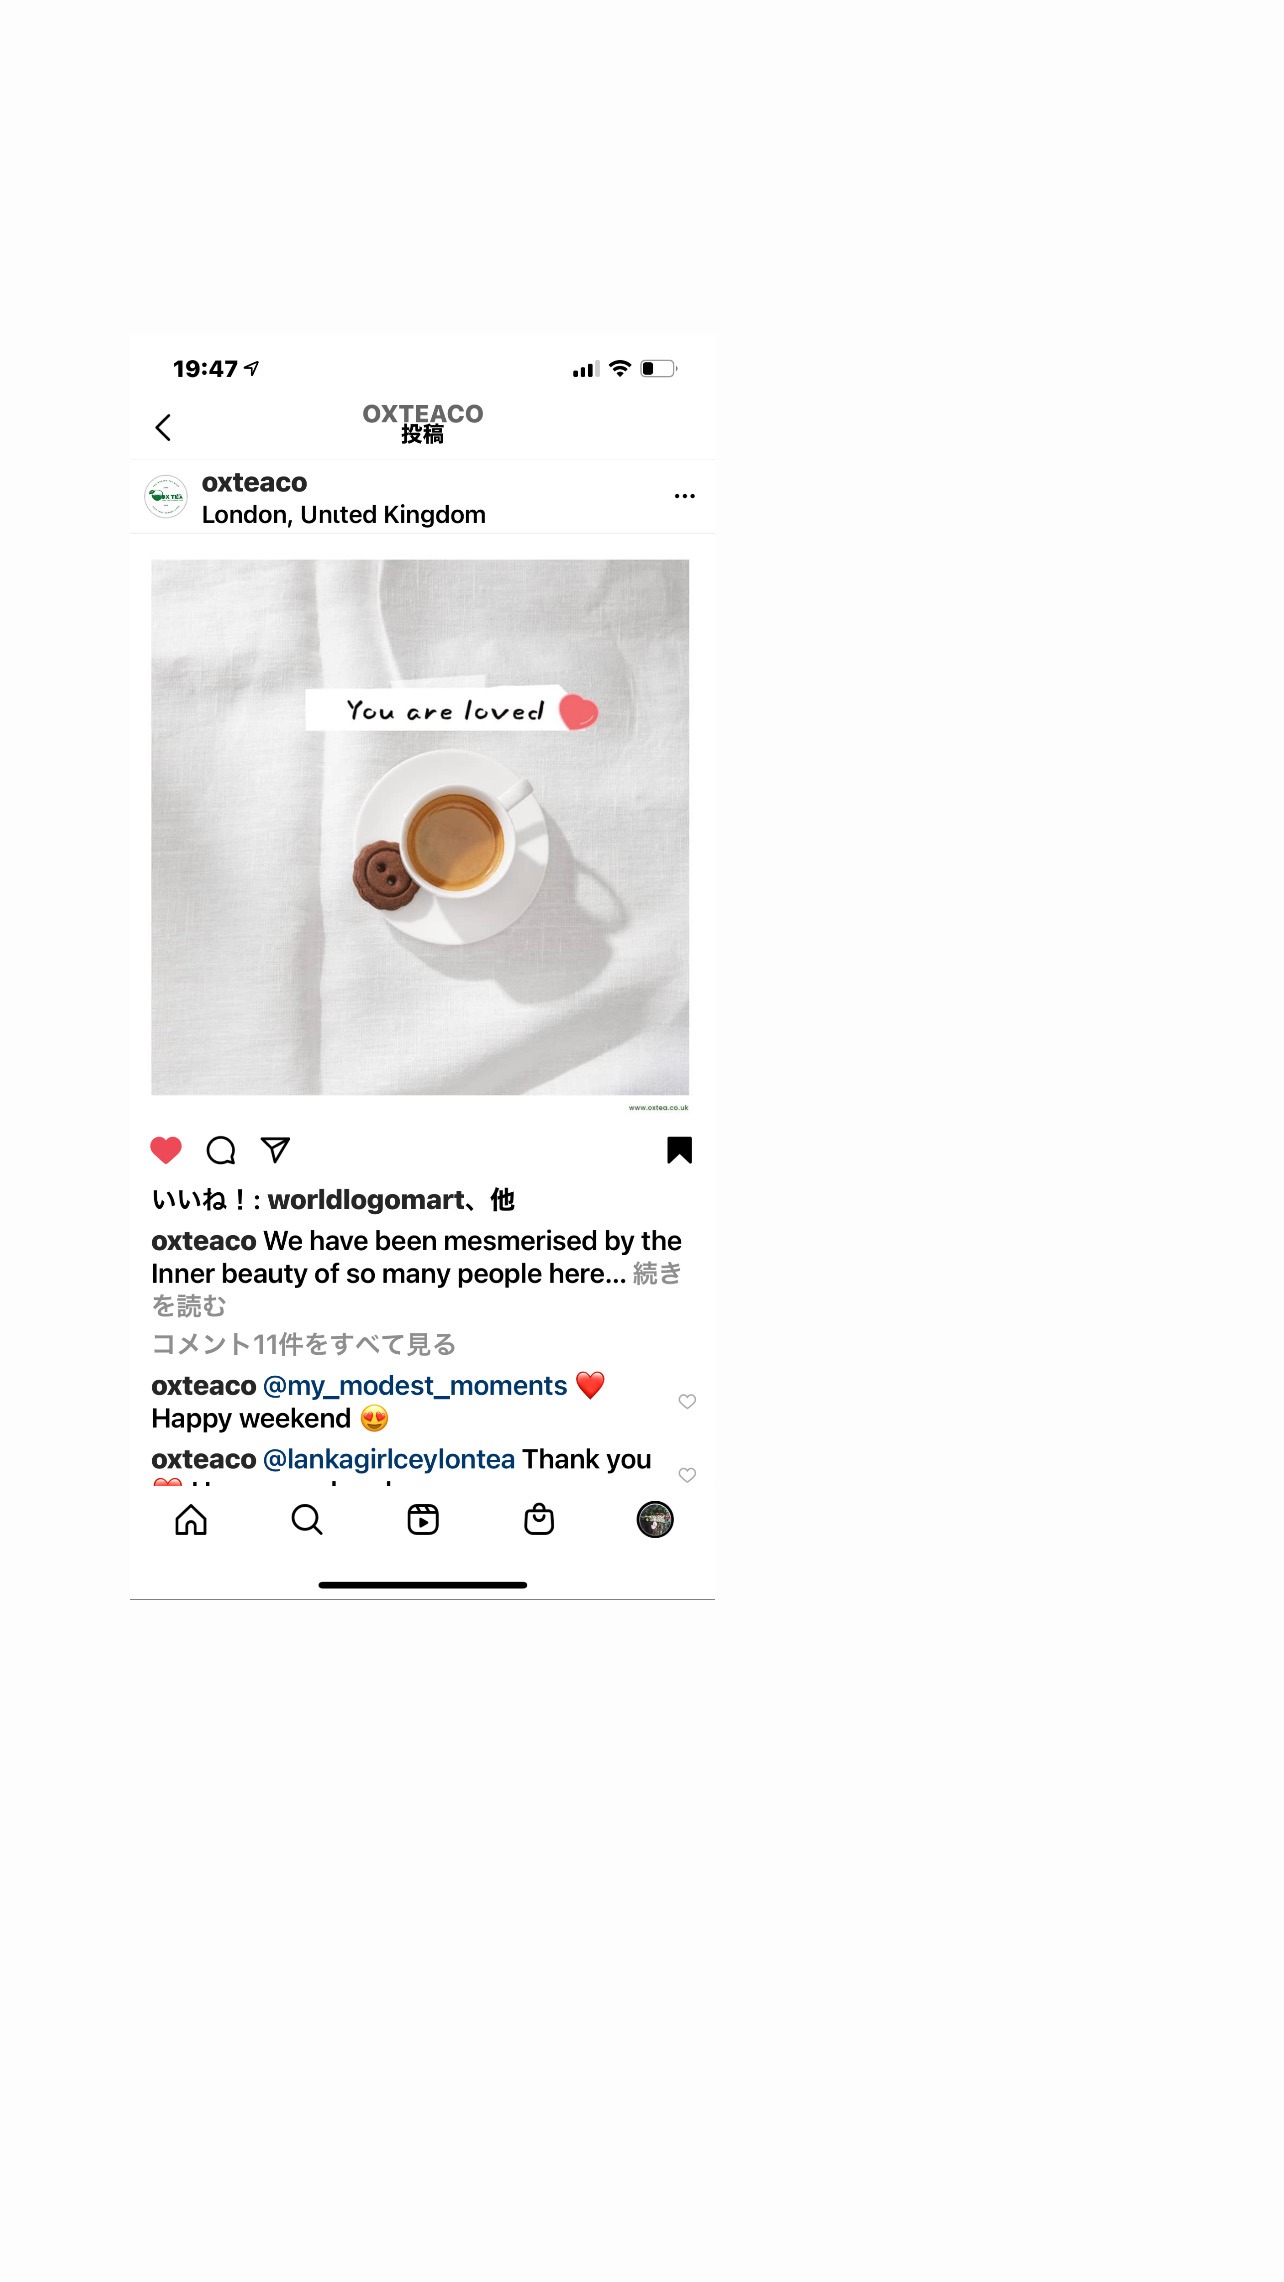This screenshot has height=2282, width=1284.
Task: Go to Home tab in bottom bar
Action: pyautogui.click(x=191, y=1520)
